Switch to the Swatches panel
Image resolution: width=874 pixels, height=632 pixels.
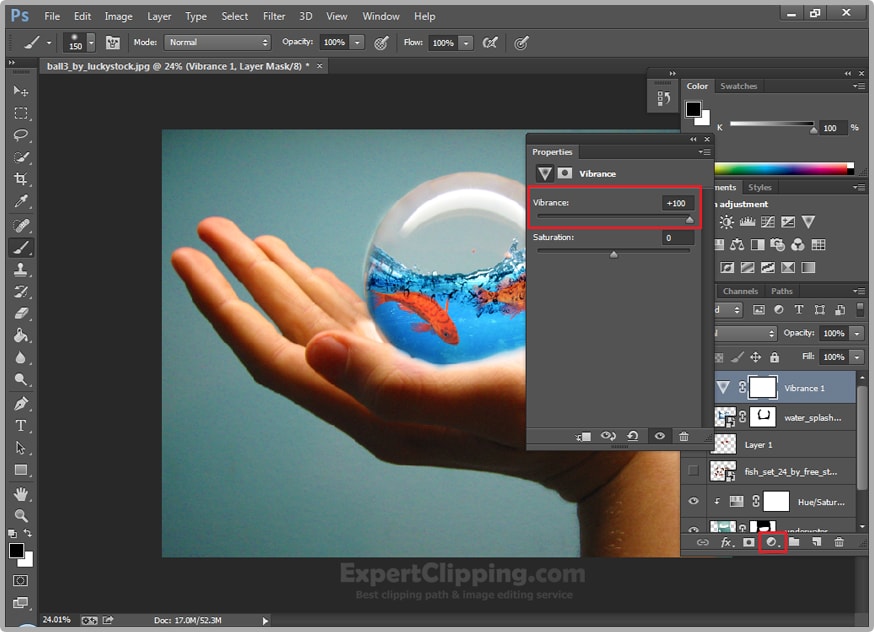(x=739, y=86)
